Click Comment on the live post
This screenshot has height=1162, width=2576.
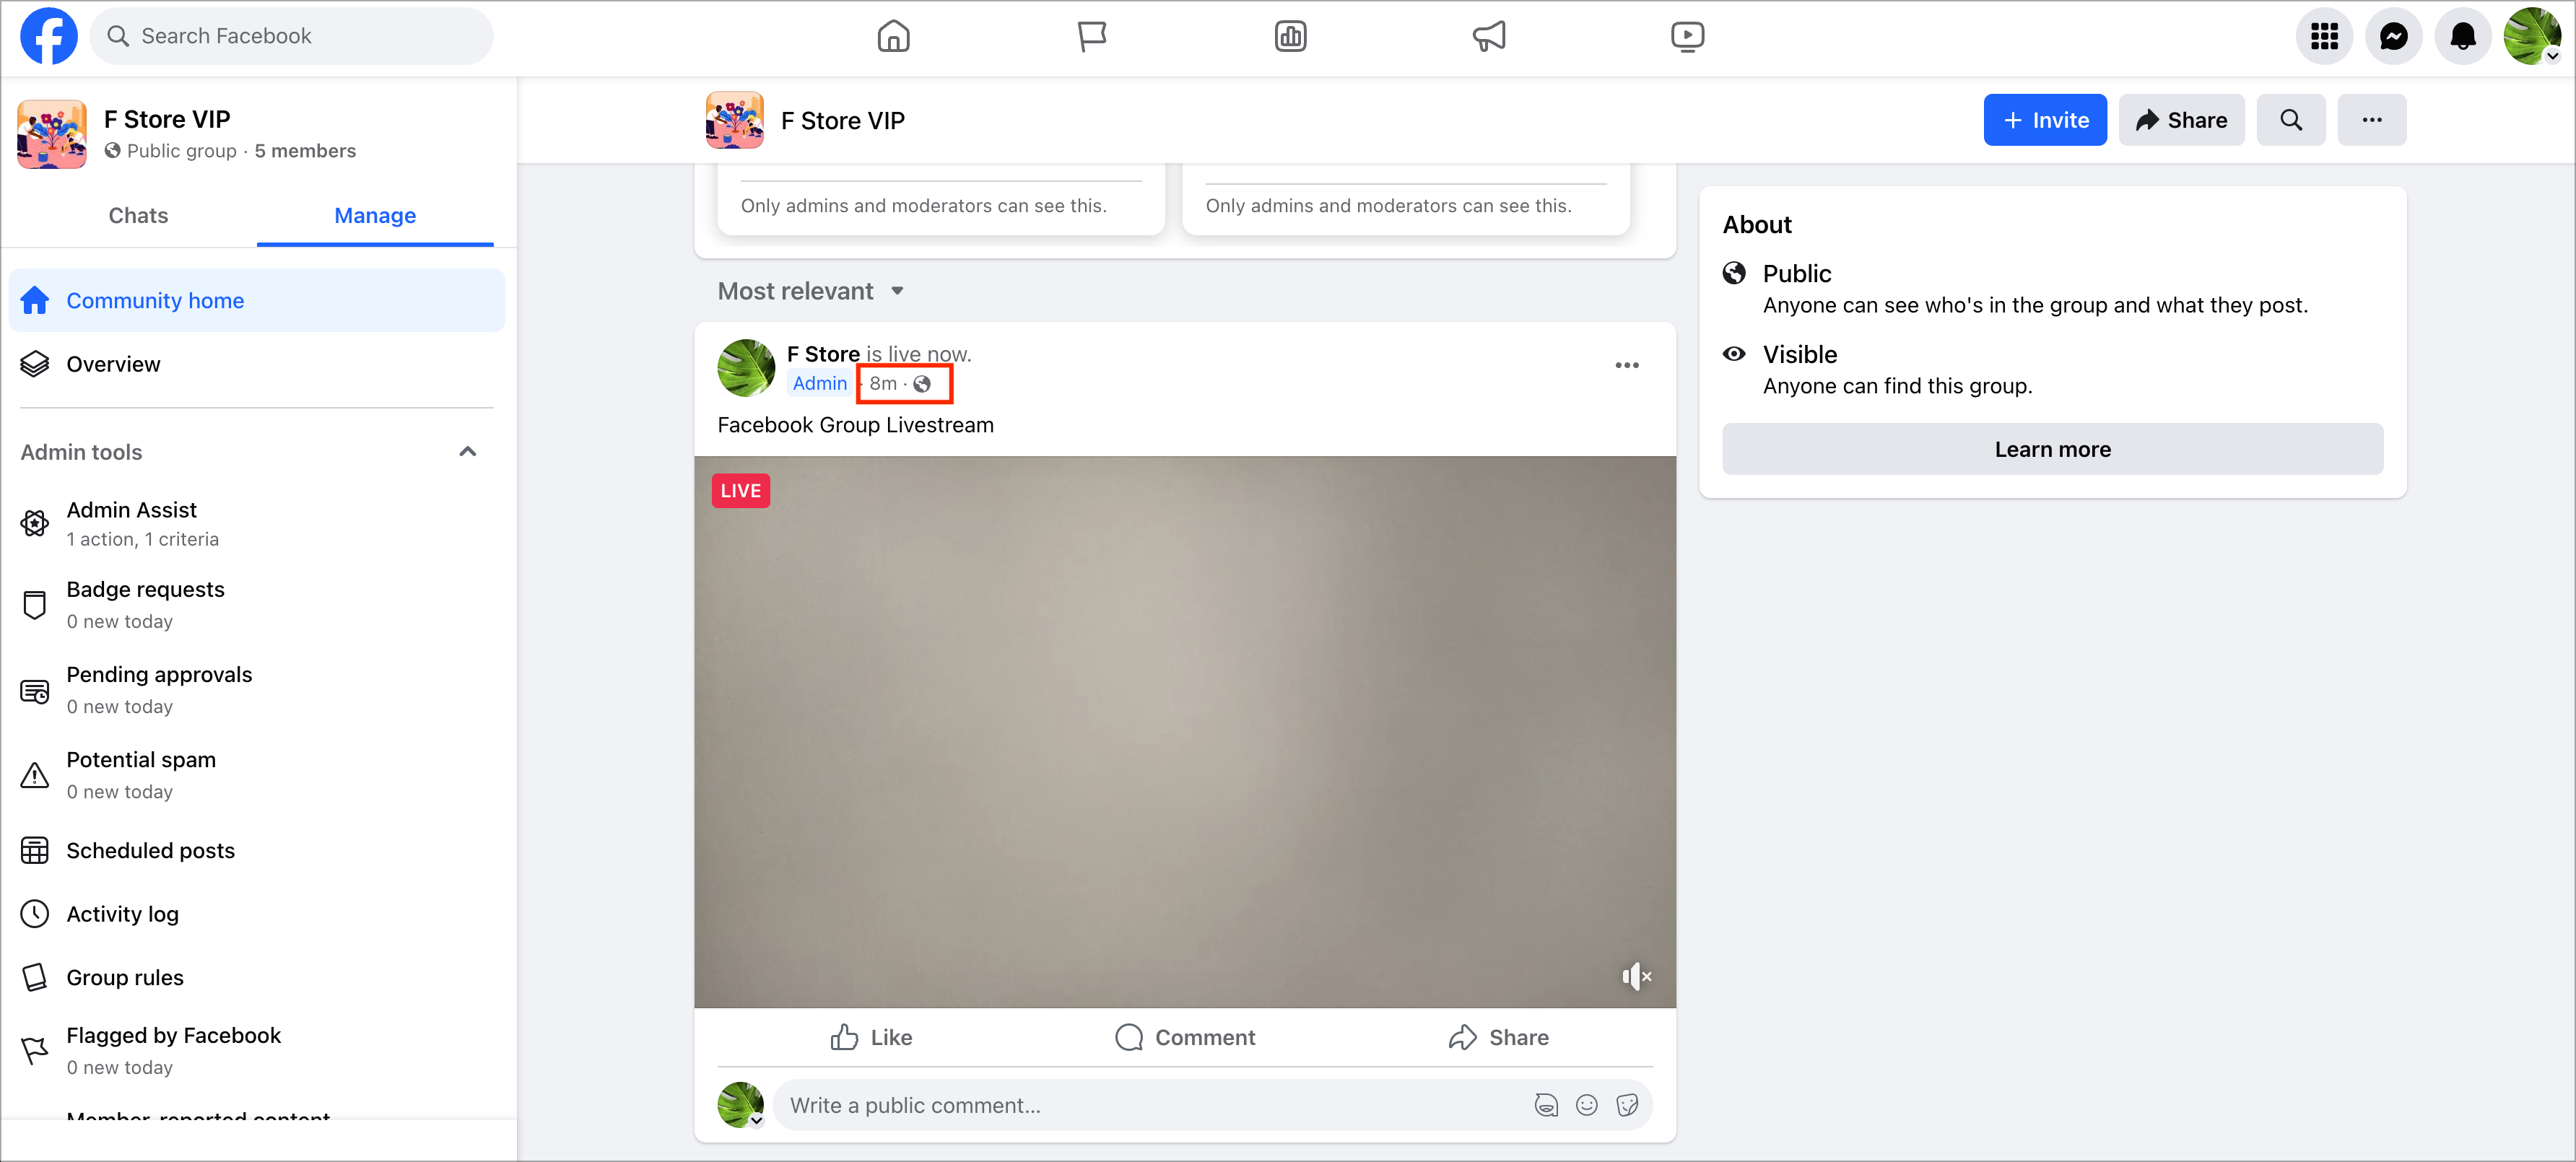1185,1037
